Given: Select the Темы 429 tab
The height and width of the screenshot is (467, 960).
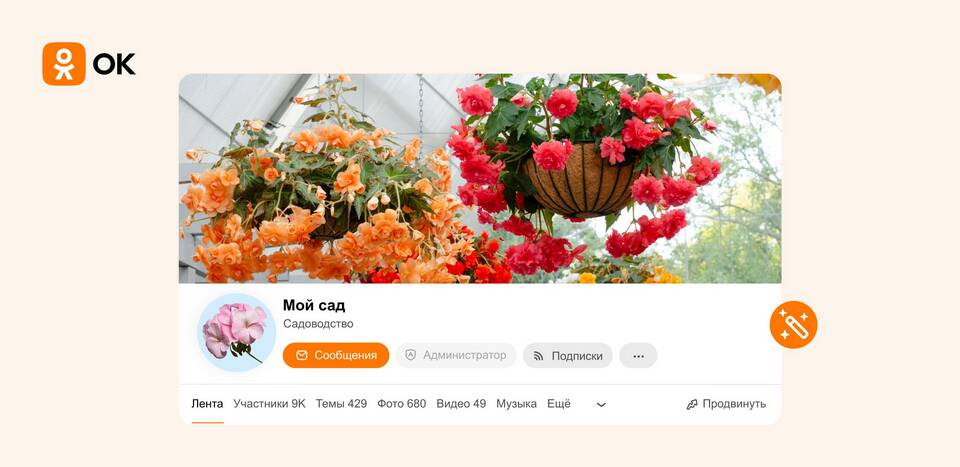Looking at the screenshot, I should (x=341, y=404).
